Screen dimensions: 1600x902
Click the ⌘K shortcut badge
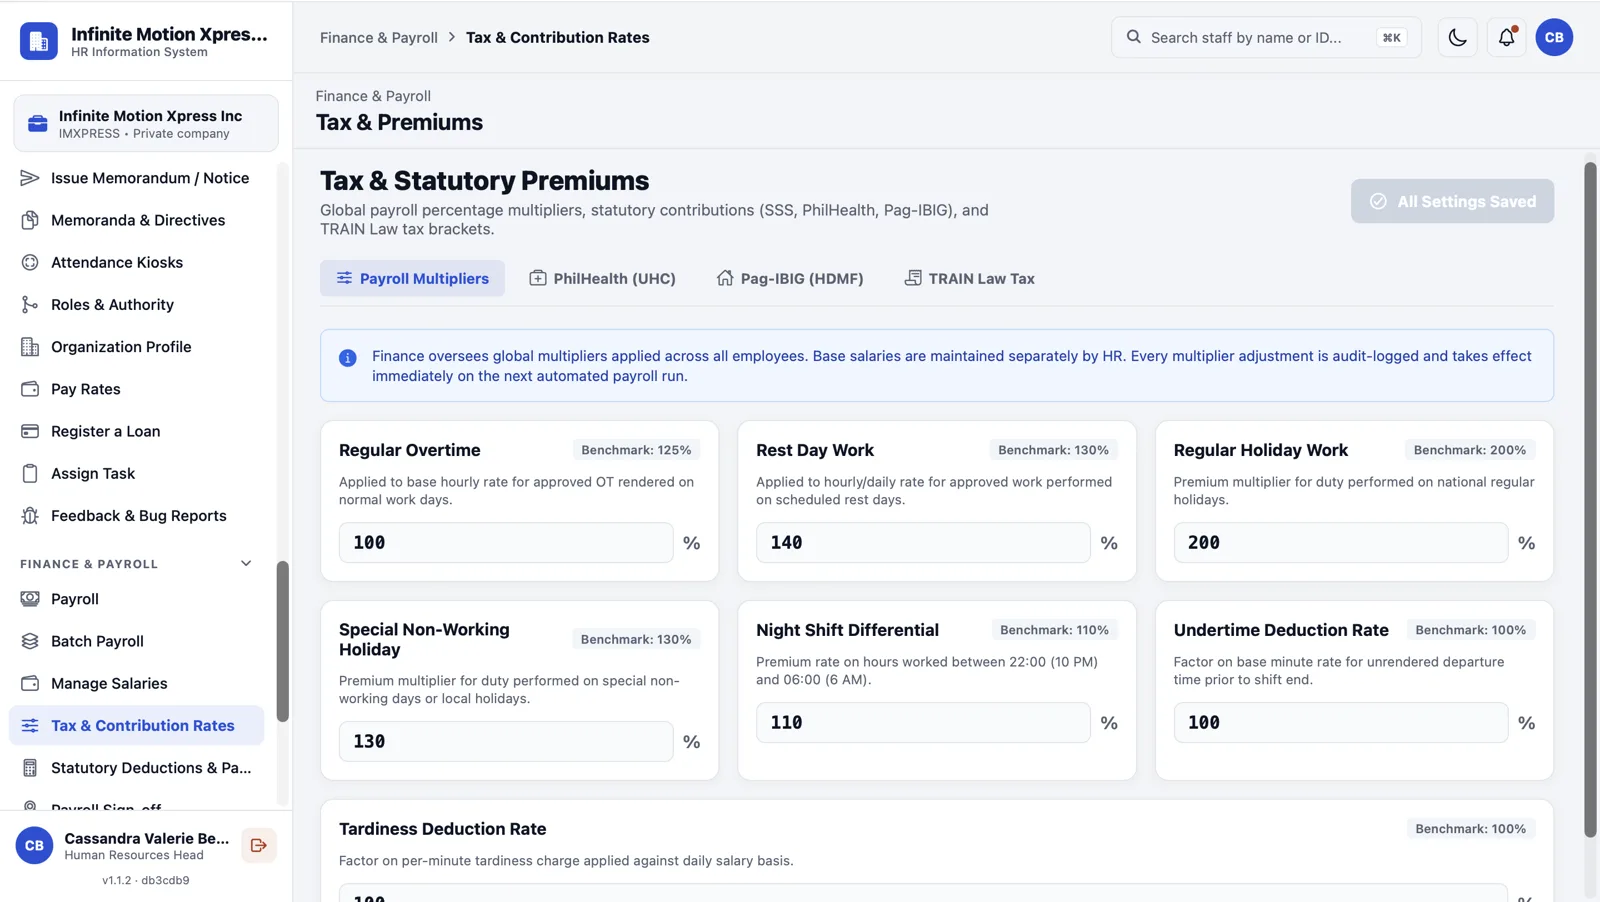tap(1391, 37)
